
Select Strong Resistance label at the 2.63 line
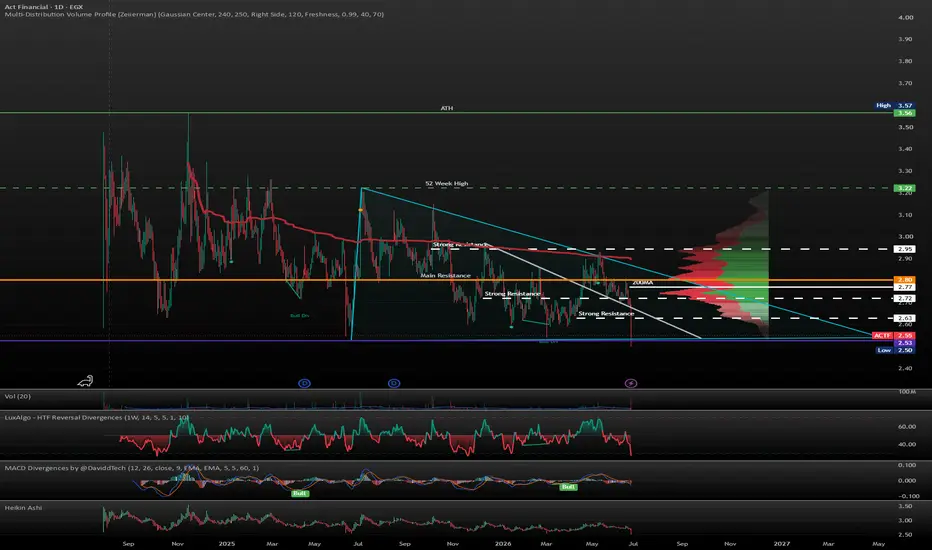[606, 313]
